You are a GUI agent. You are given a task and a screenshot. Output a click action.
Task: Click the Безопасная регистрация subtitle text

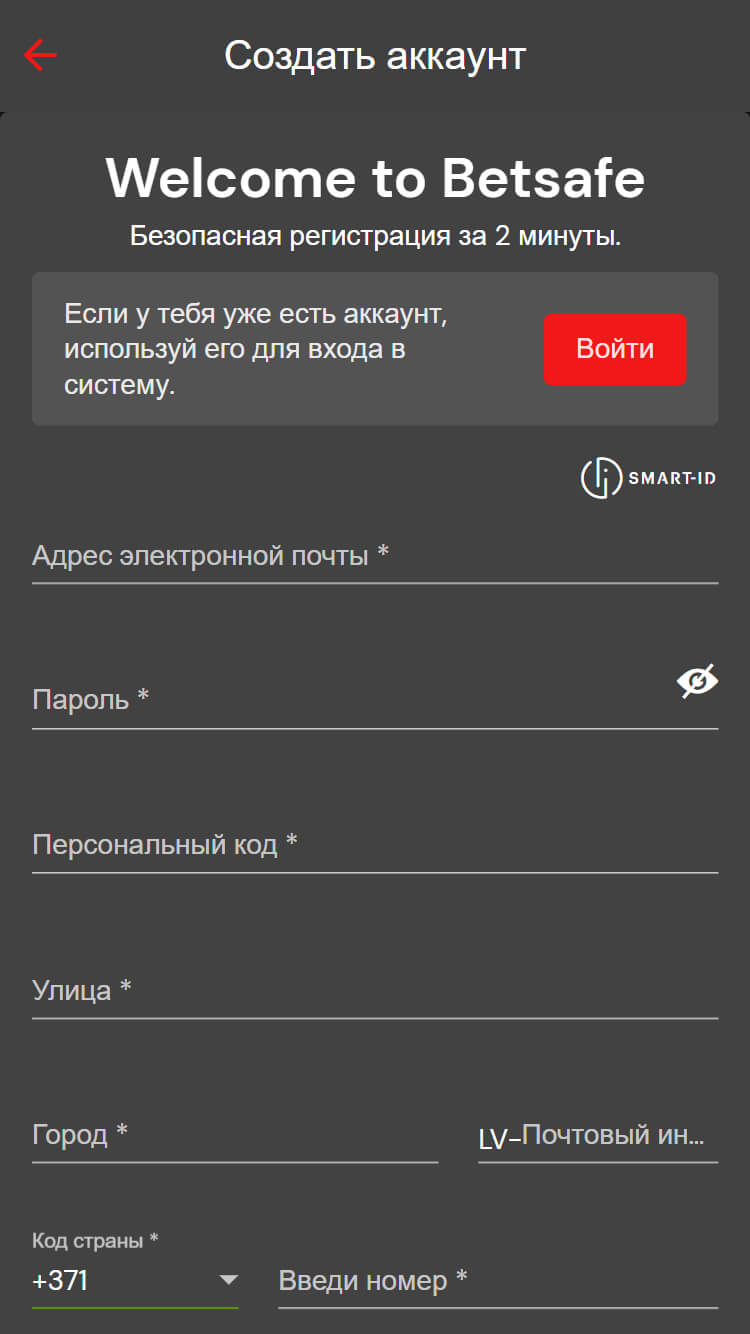[375, 238]
